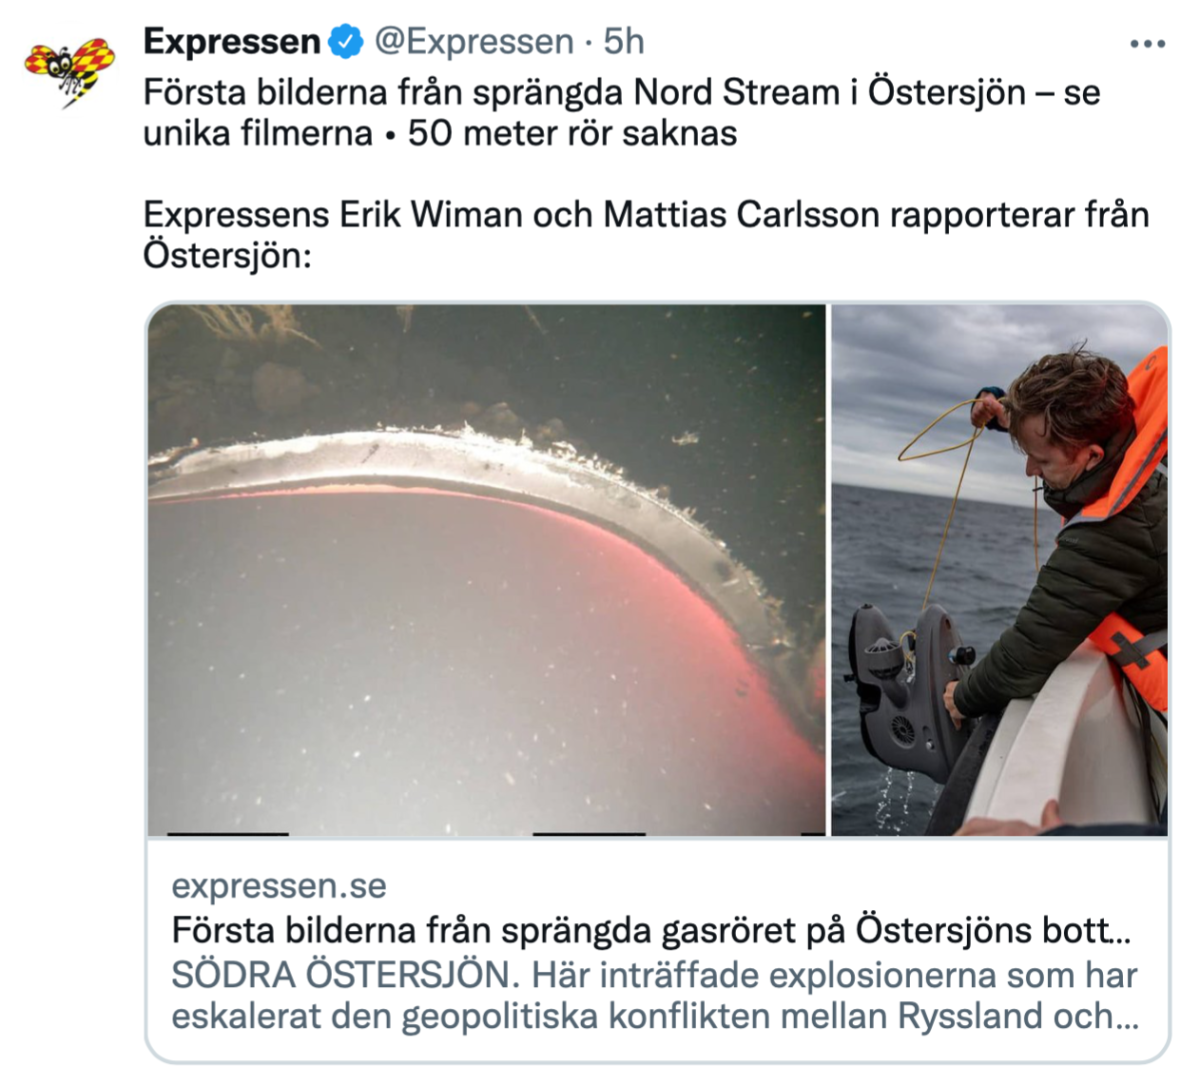
Task: Open the underwater pipeline photo
Action: (x=487, y=570)
